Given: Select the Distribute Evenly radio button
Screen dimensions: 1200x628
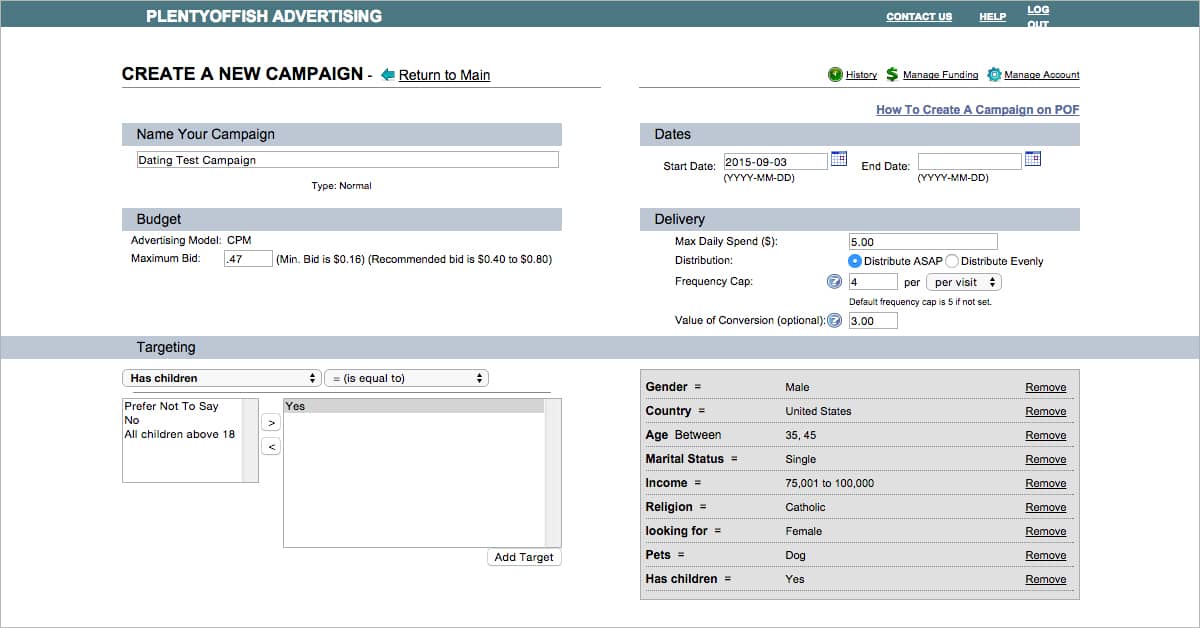Looking at the screenshot, I should tap(952, 261).
